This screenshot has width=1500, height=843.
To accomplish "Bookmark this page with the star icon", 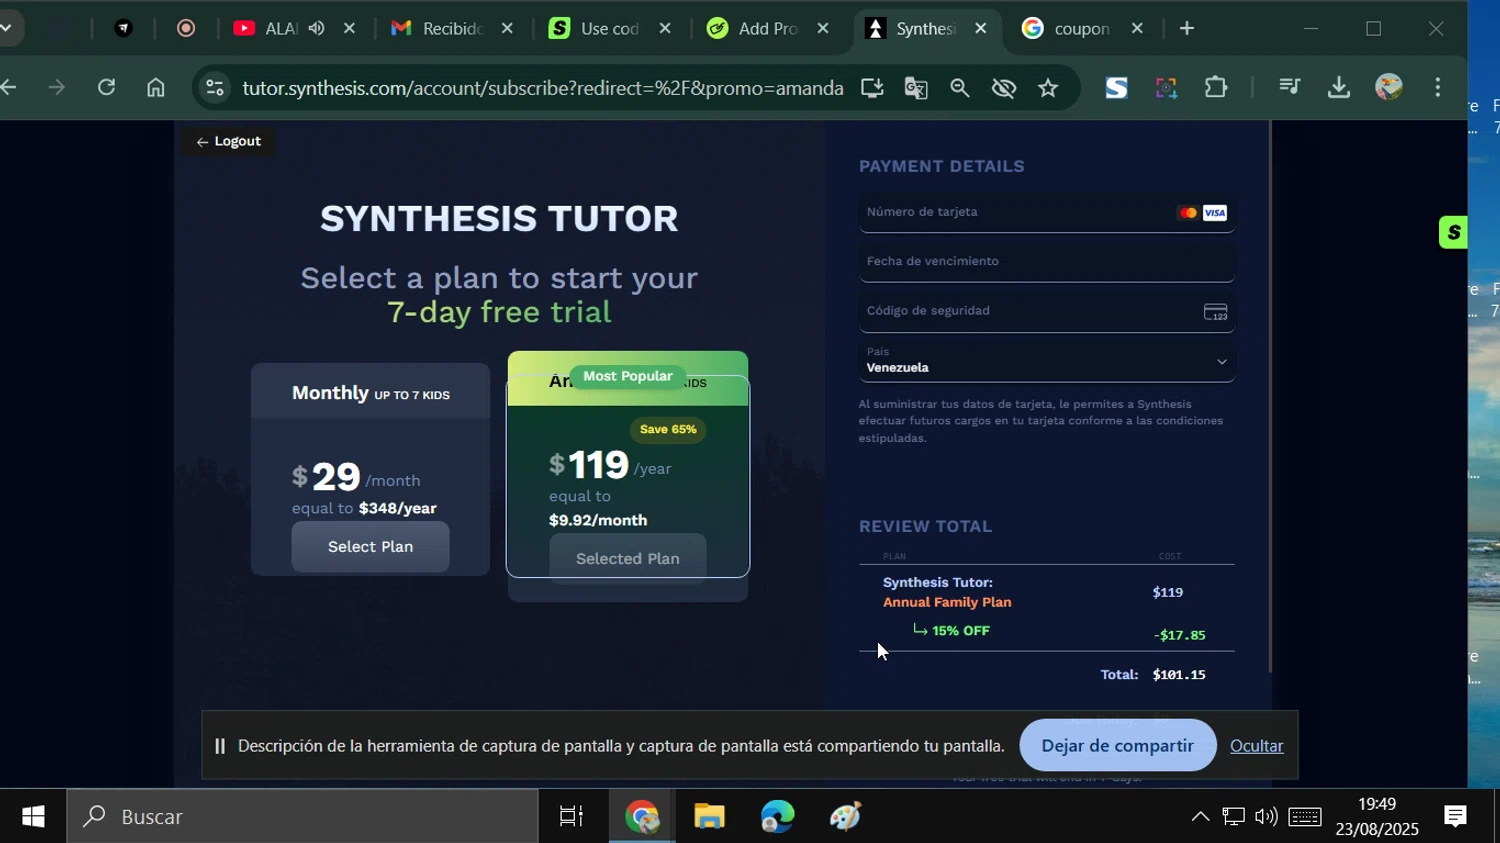I will (x=1048, y=88).
